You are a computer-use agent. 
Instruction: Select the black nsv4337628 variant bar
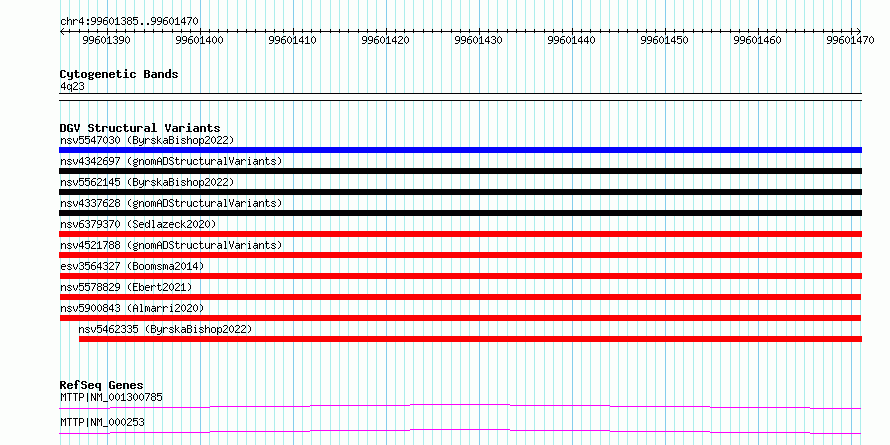[x=460, y=213]
